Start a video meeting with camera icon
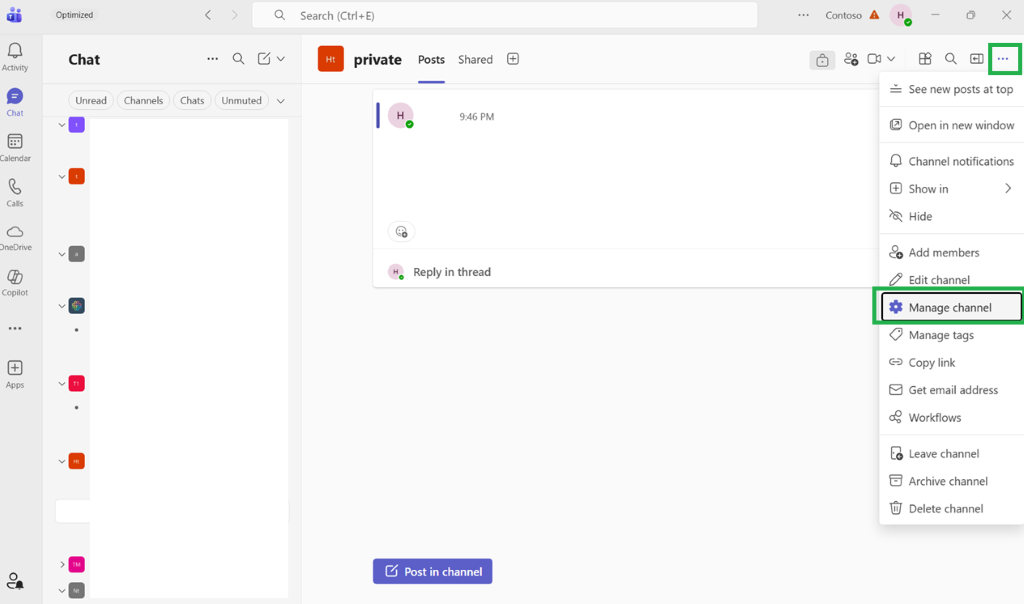 pos(874,59)
